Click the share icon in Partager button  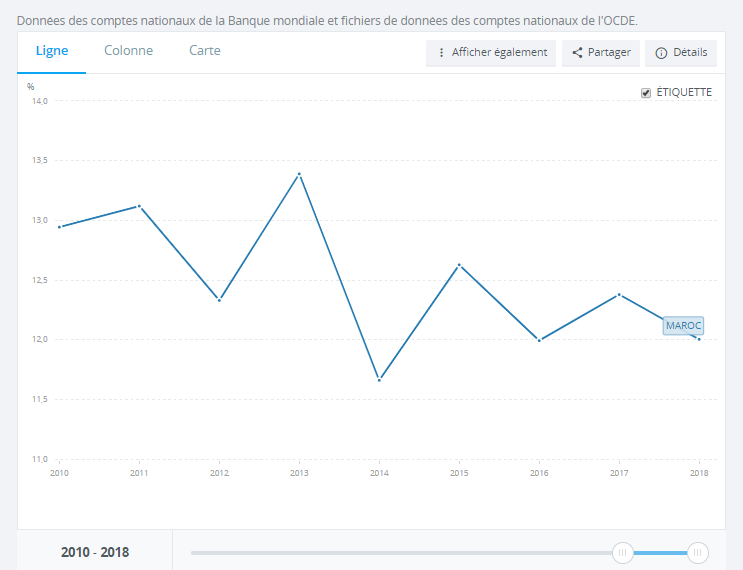[x=577, y=53]
